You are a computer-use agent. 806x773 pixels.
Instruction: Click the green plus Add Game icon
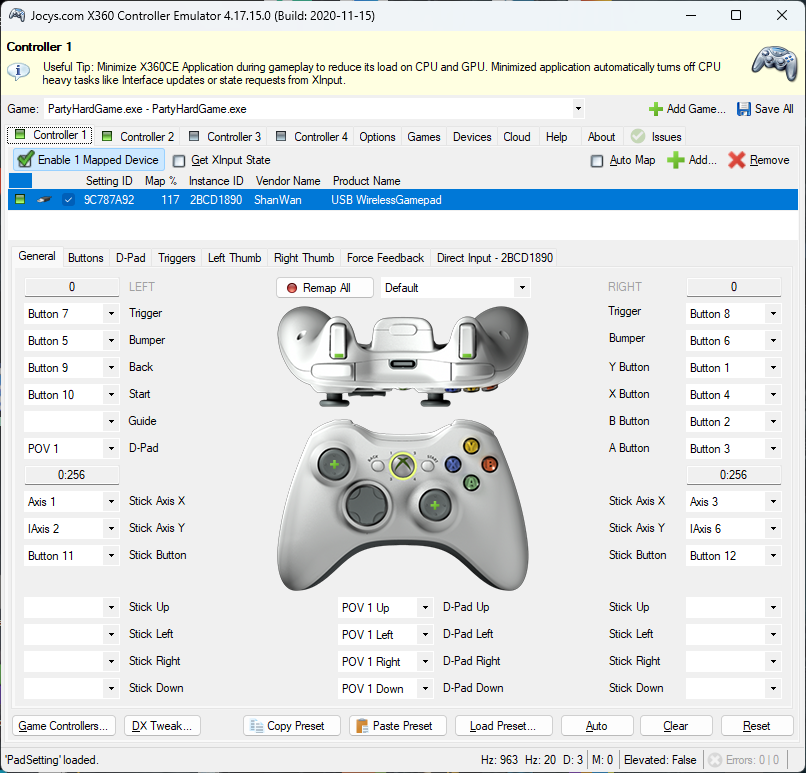[655, 109]
